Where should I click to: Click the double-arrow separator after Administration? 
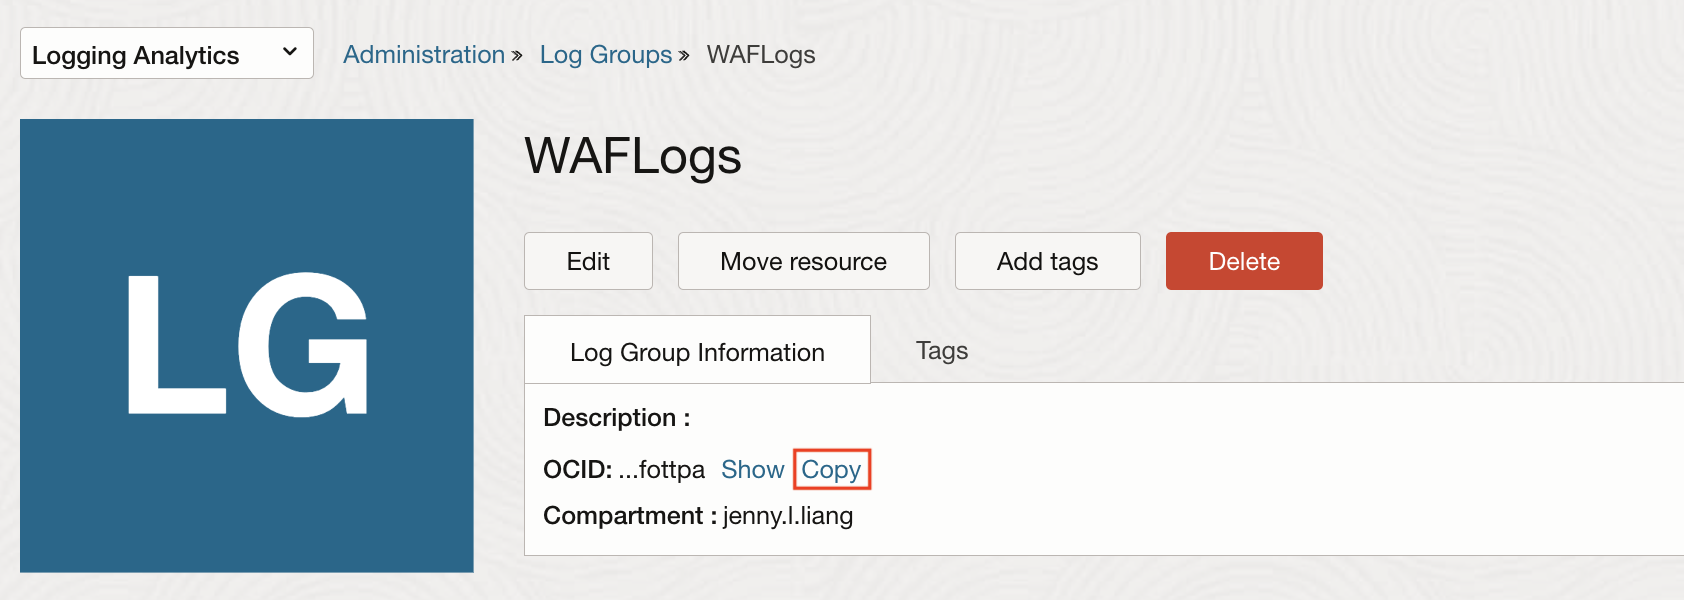pyautogui.click(x=517, y=56)
